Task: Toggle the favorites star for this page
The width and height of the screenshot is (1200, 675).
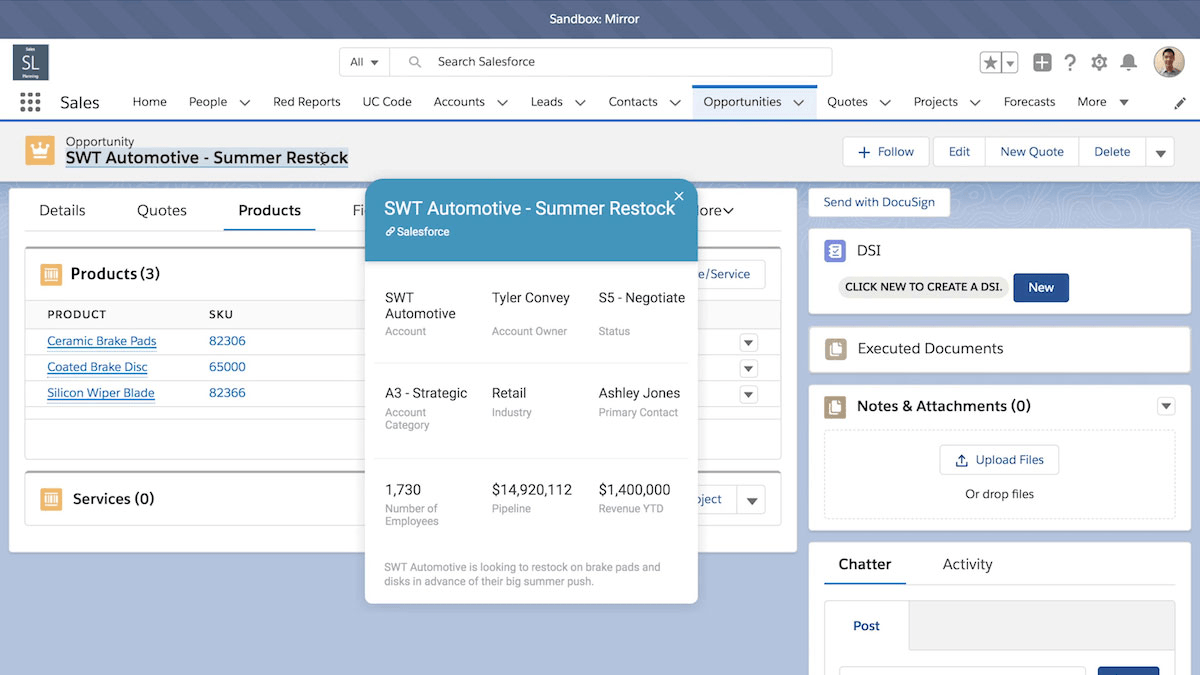Action: 990,61
